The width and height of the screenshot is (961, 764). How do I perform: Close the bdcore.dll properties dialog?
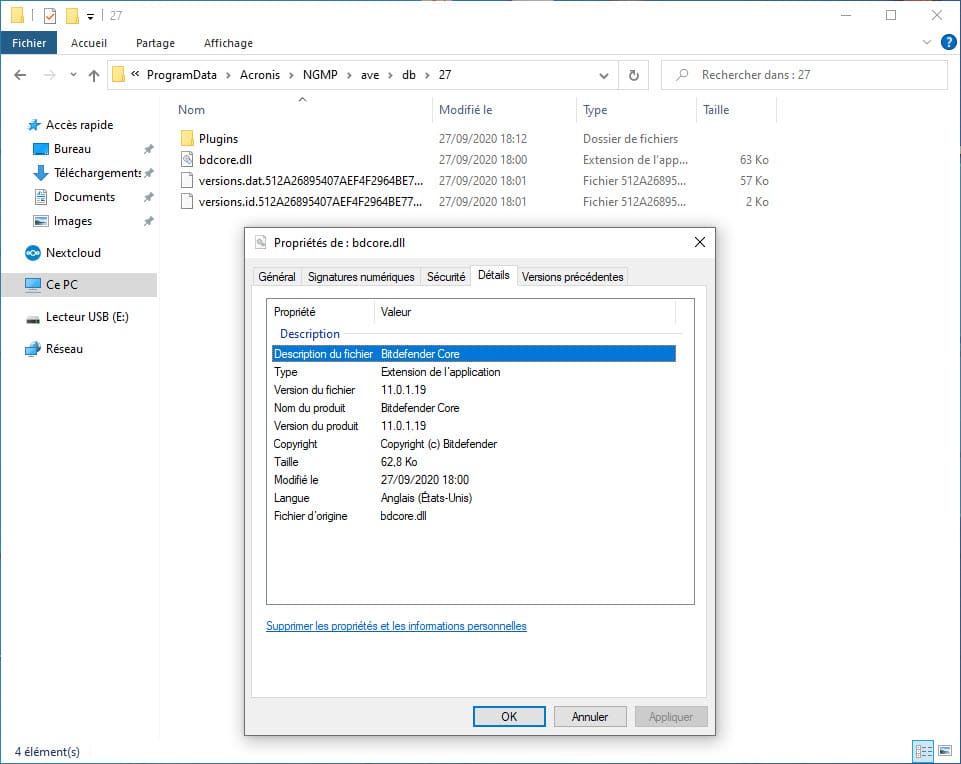click(x=699, y=243)
